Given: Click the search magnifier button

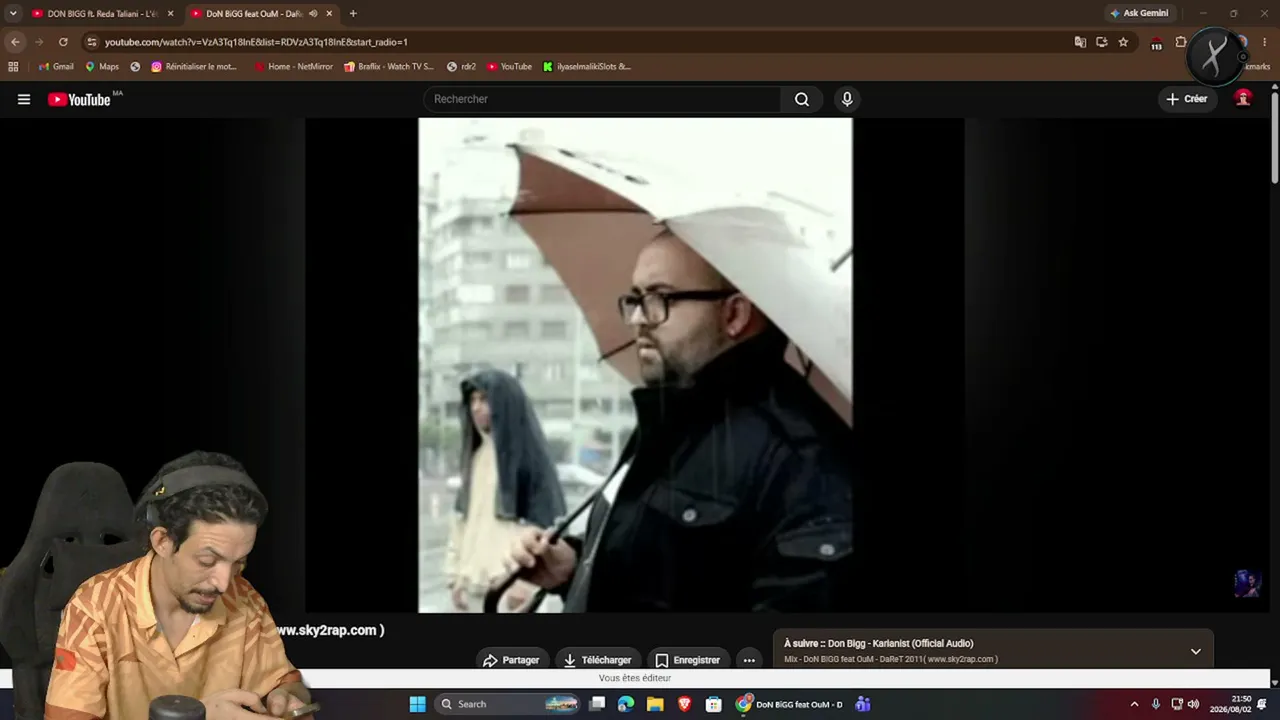Looking at the screenshot, I should 802,99.
